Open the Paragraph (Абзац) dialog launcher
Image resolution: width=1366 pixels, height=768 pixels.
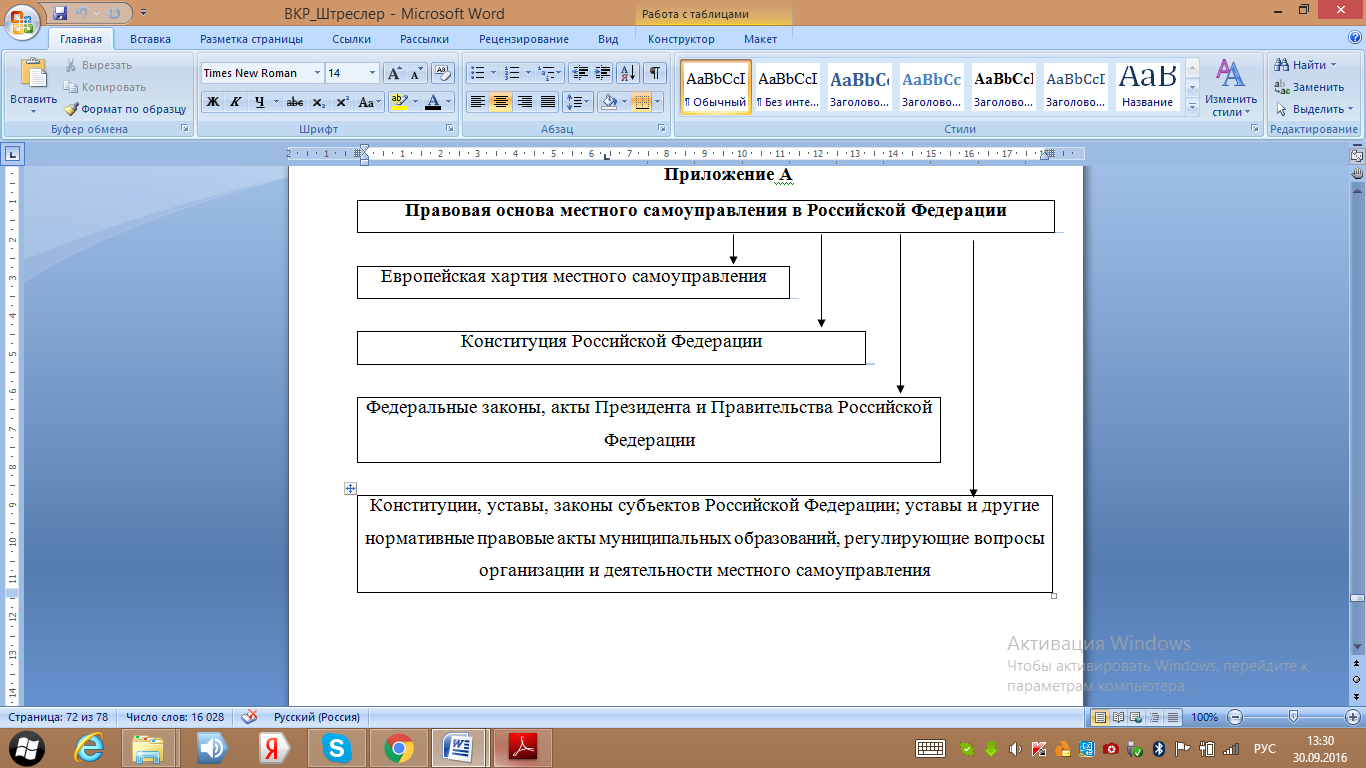[662, 129]
